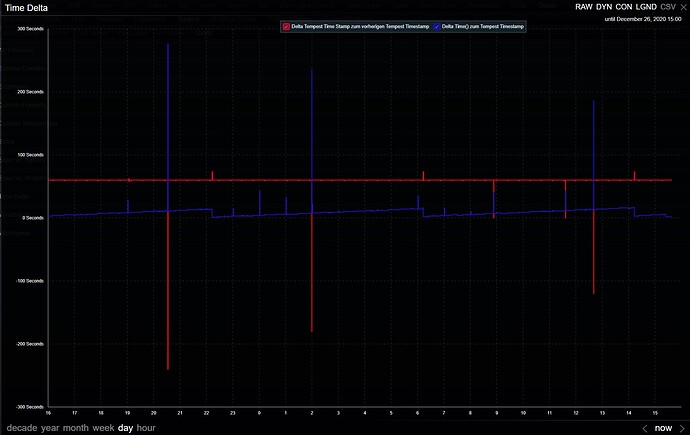Click the '100 Seconds' y-axis label
This screenshot has width=690, height=435.
(30, 155)
